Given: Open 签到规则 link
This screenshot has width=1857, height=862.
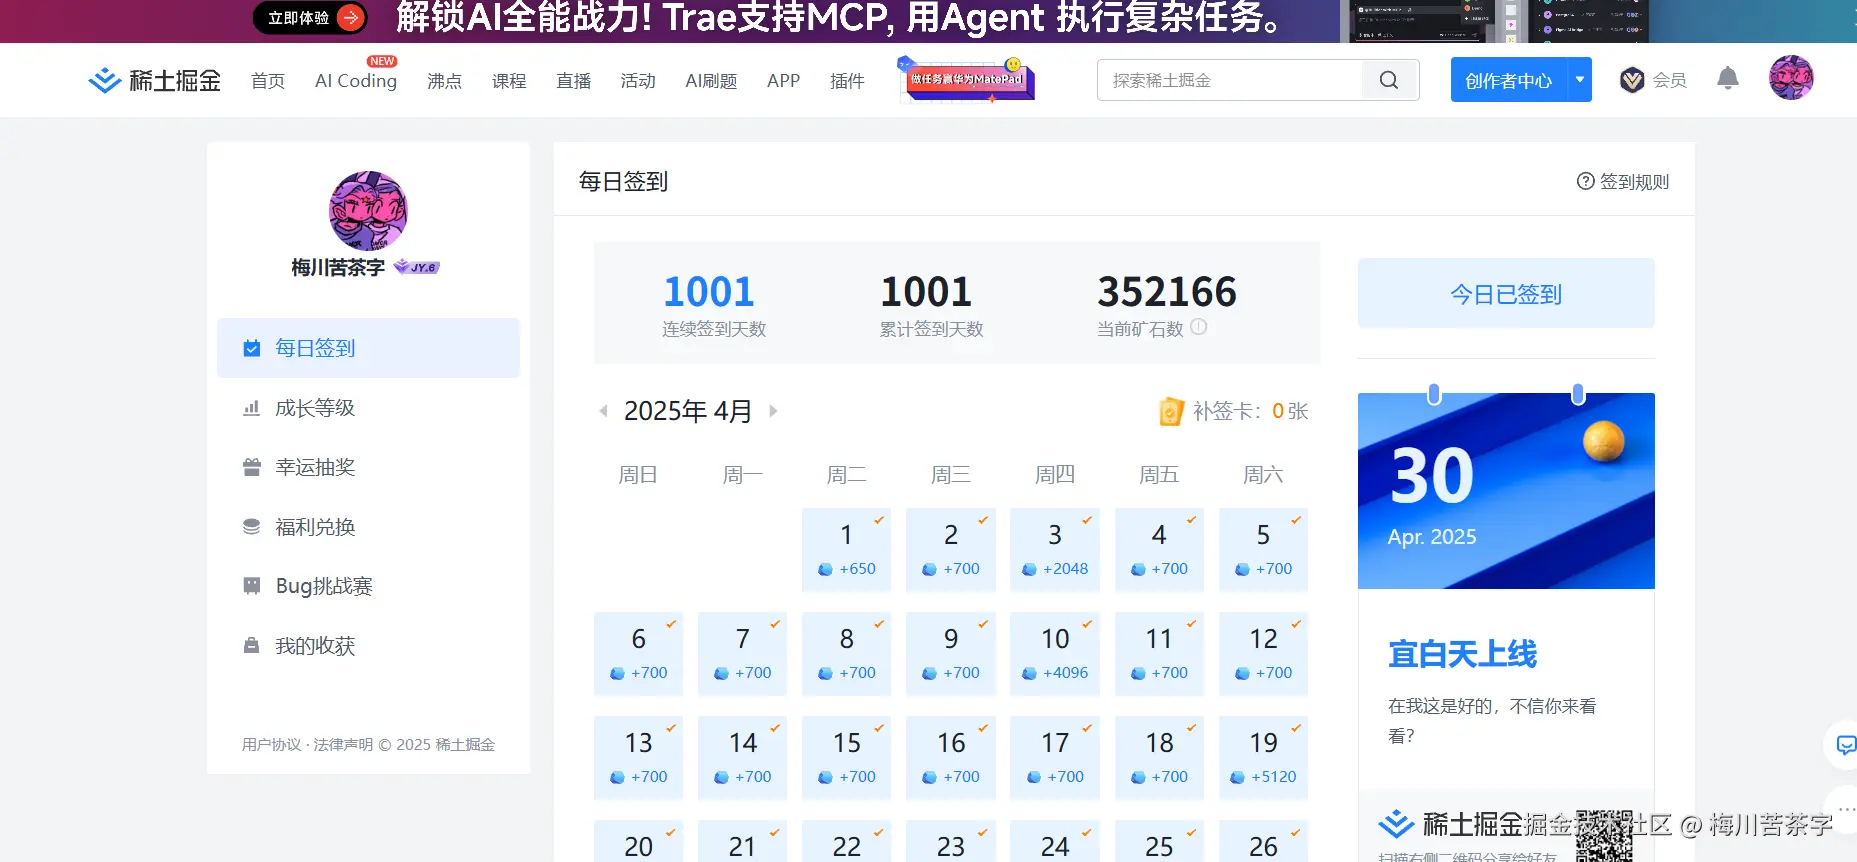Looking at the screenshot, I should pyautogui.click(x=1623, y=182).
